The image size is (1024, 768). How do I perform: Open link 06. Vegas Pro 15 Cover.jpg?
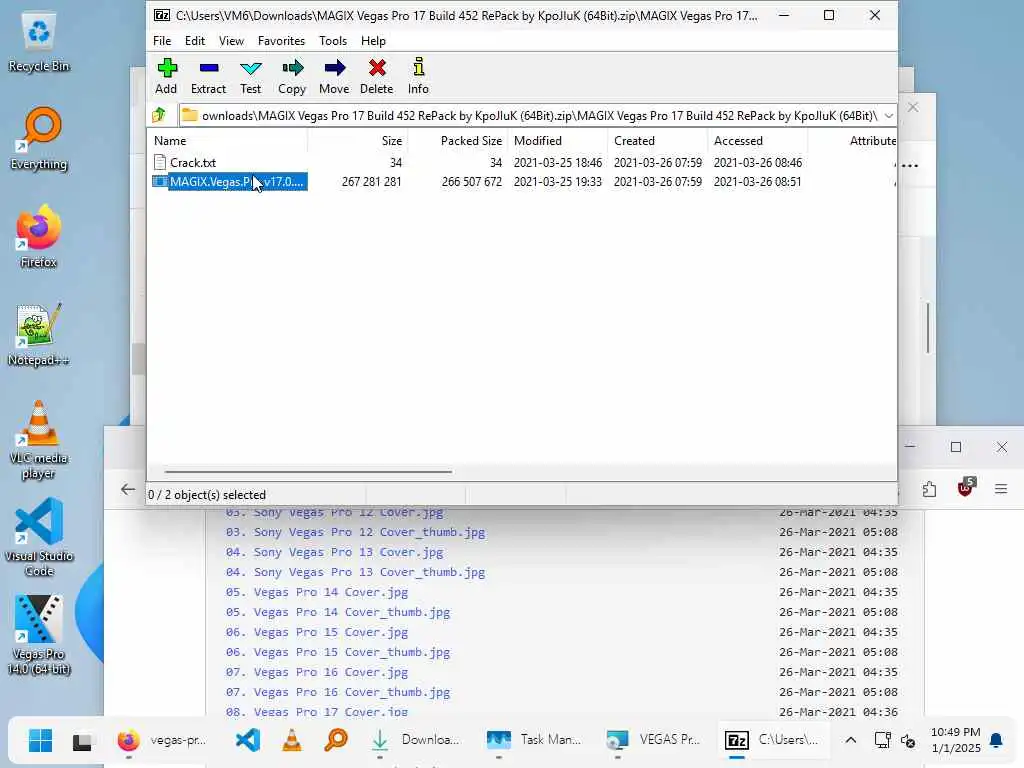click(x=317, y=632)
